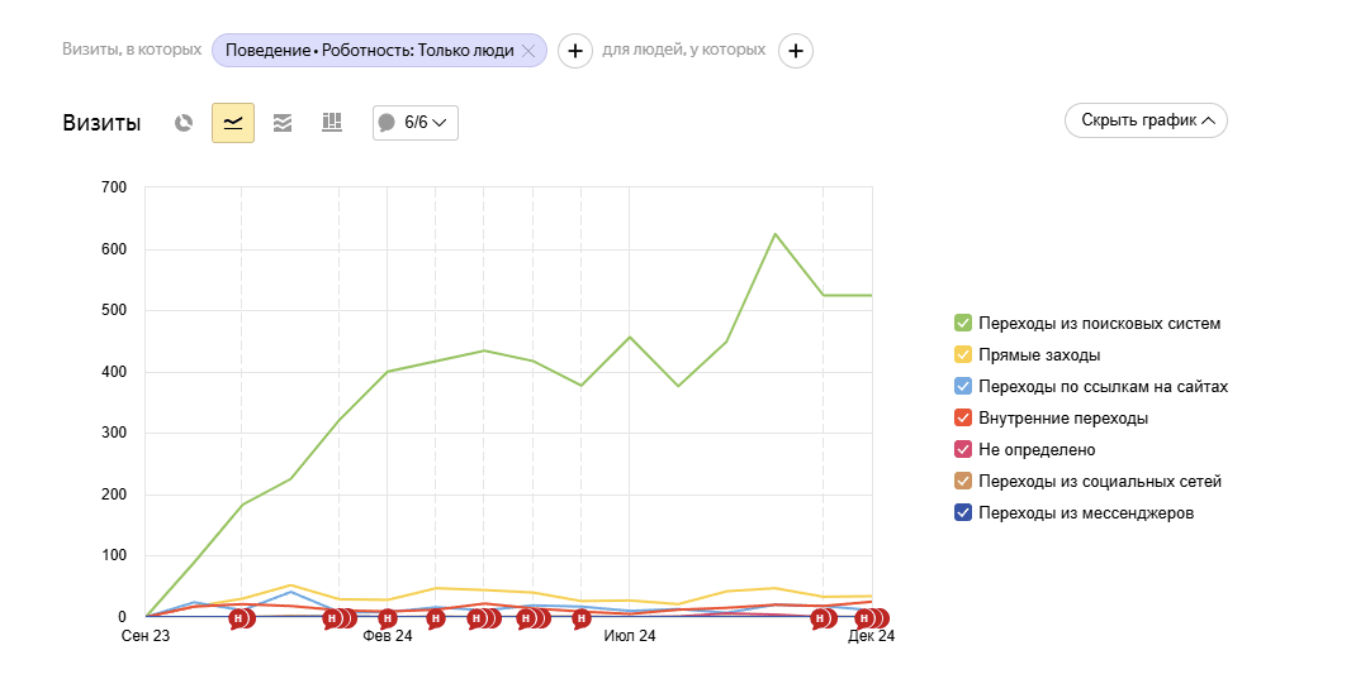This screenshot has width=1350, height=694.
Task: Open the Поведение Роботность filter chip
Action: click(x=369, y=50)
